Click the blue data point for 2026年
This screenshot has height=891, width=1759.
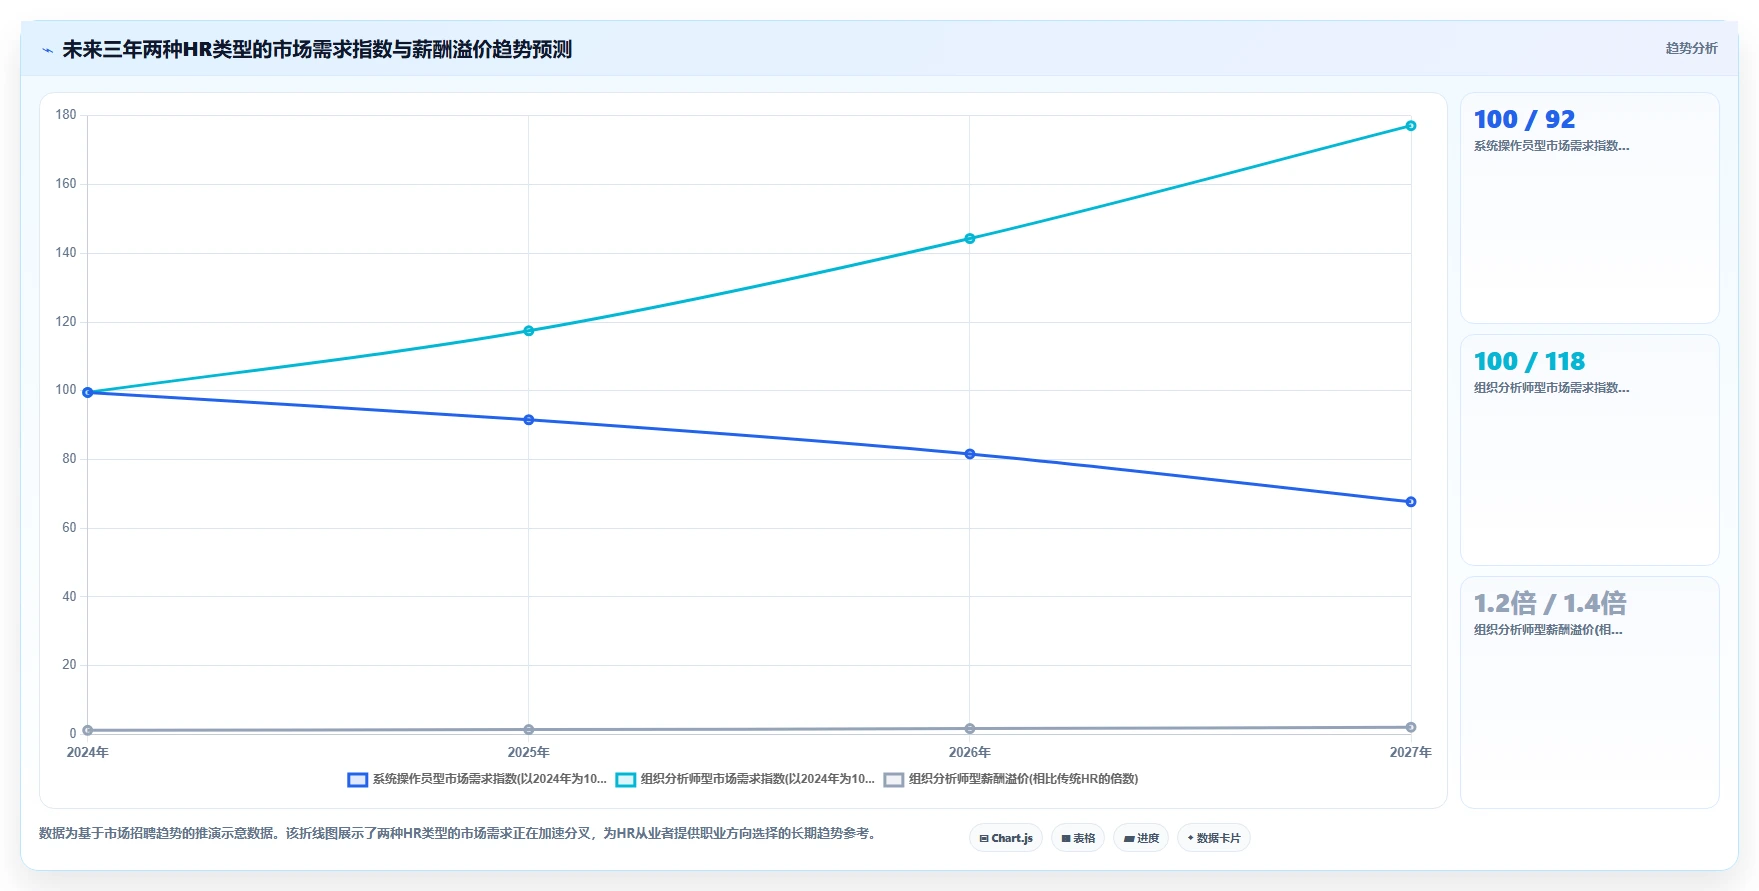point(970,454)
